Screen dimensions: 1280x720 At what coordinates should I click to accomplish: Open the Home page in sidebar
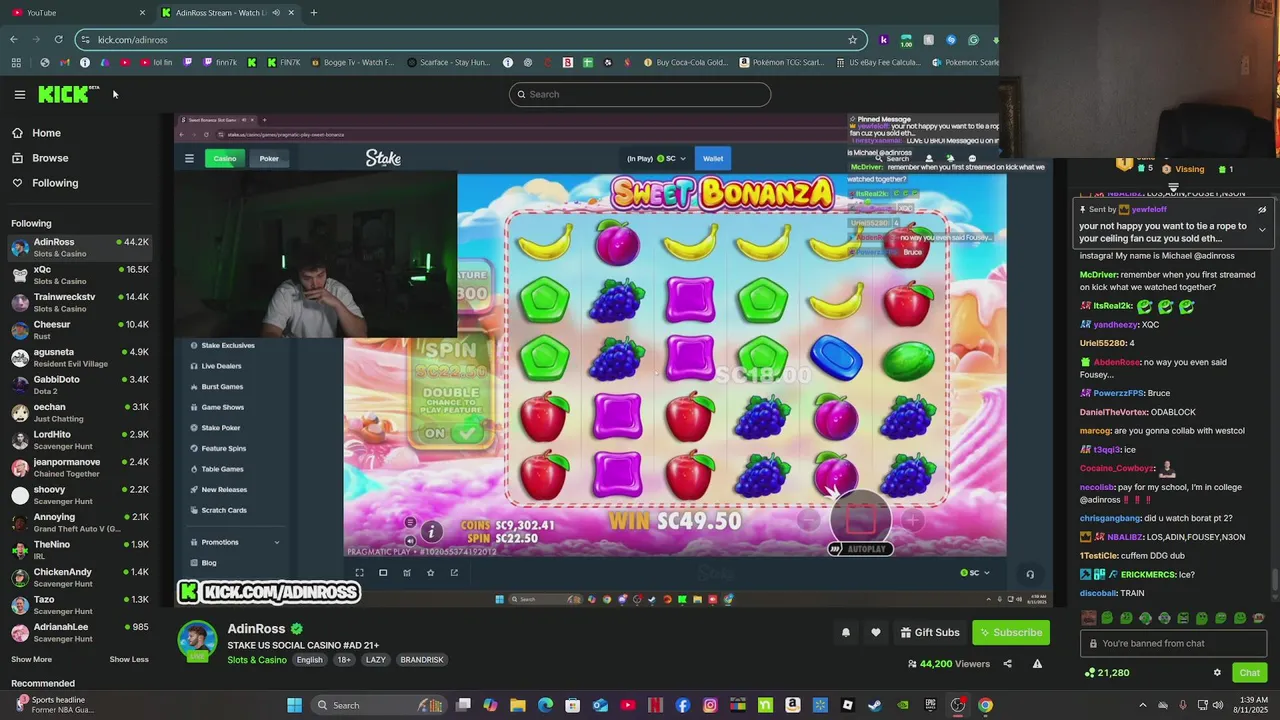click(x=46, y=133)
